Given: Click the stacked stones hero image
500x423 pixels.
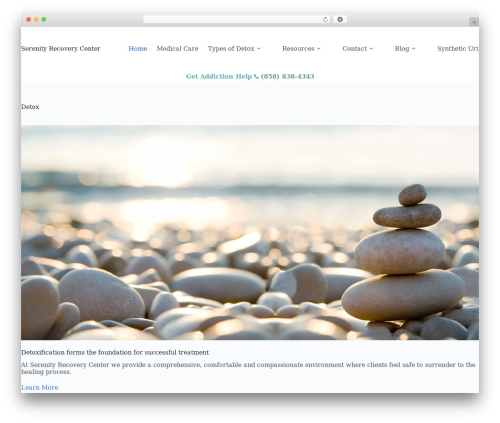Looking at the screenshot, I should [x=250, y=233].
